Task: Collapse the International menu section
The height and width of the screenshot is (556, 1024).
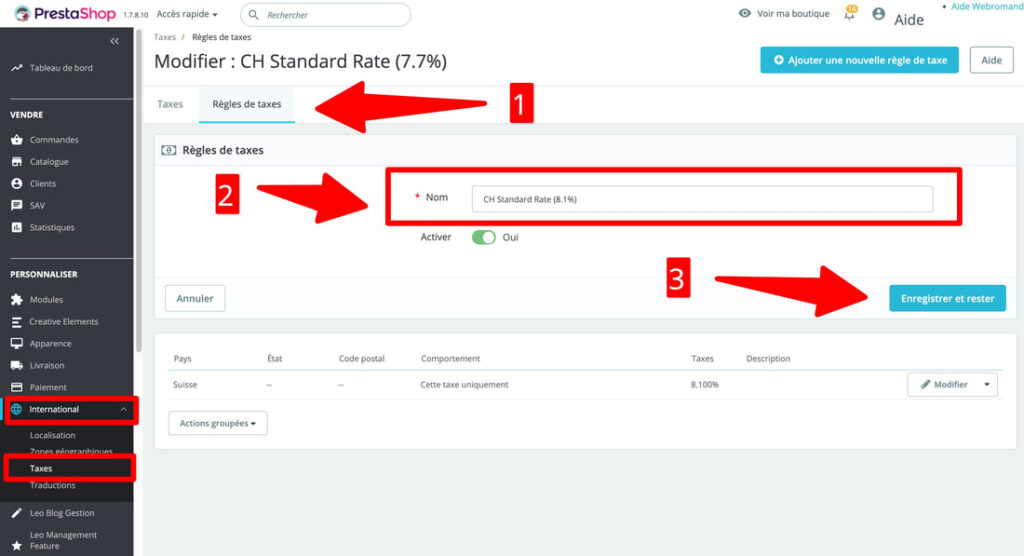Action: click(x=123, y=410)
